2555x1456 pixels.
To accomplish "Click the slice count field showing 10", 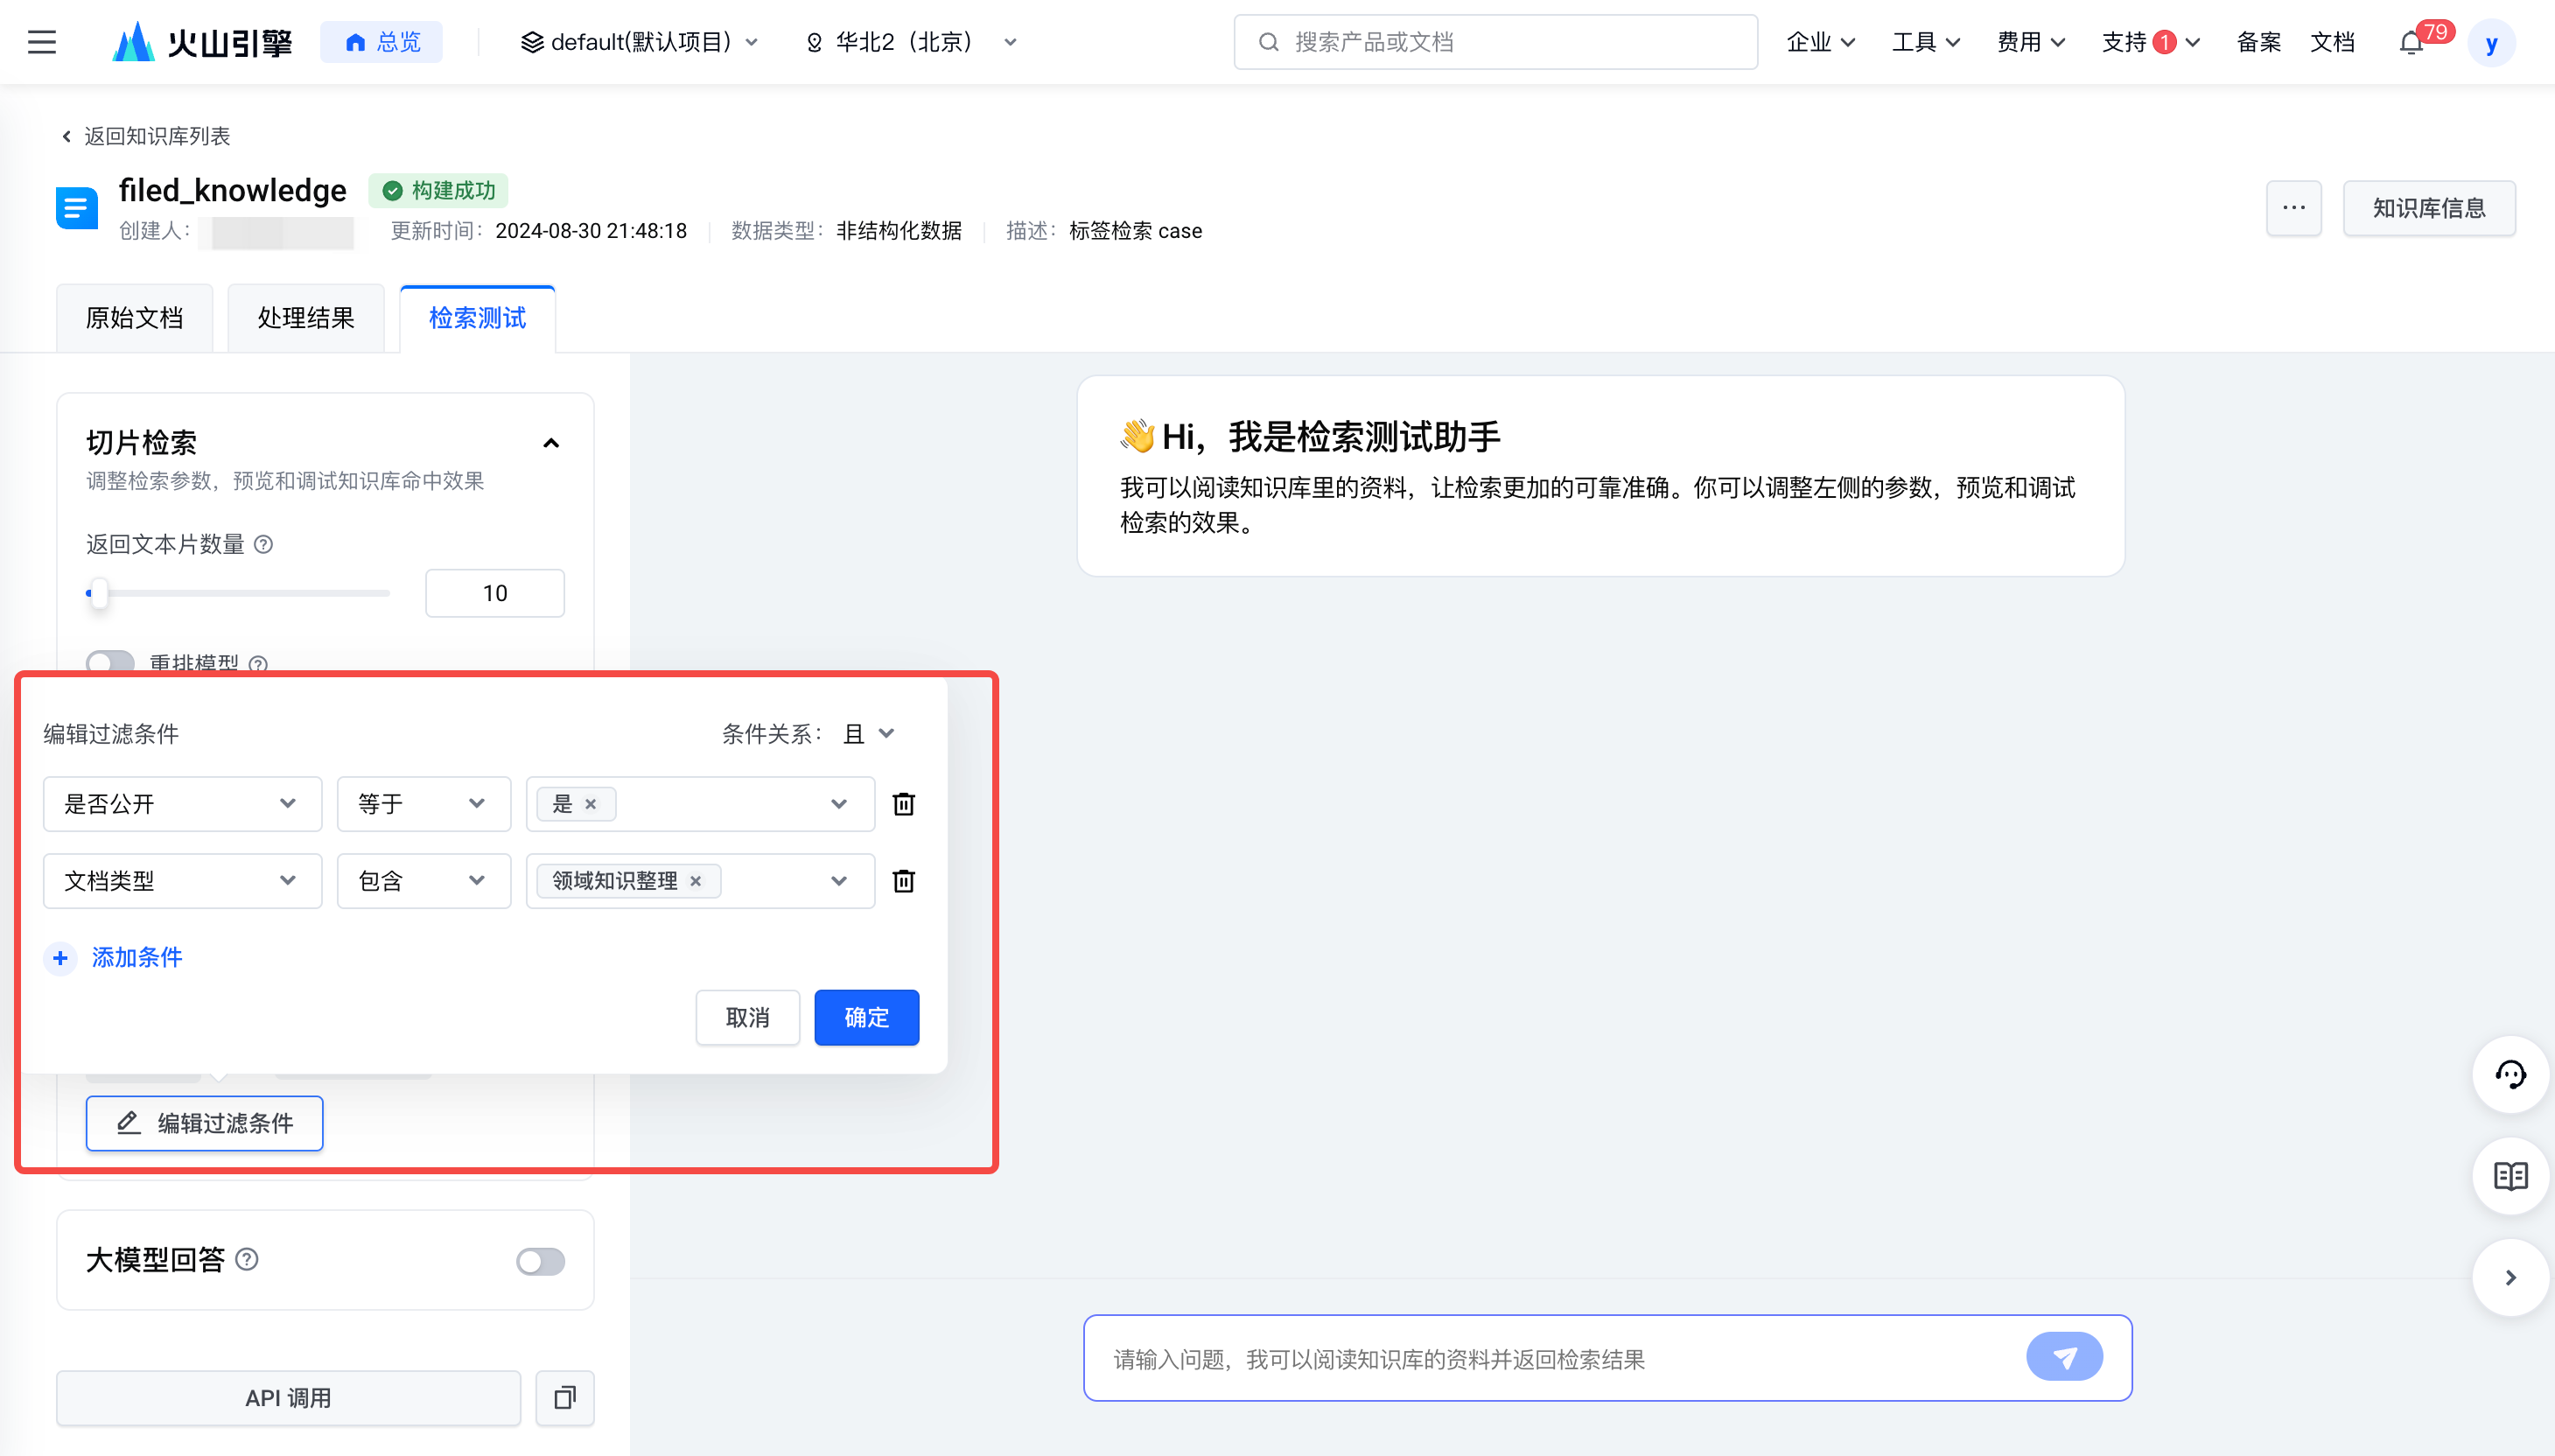I will [495, 593].
